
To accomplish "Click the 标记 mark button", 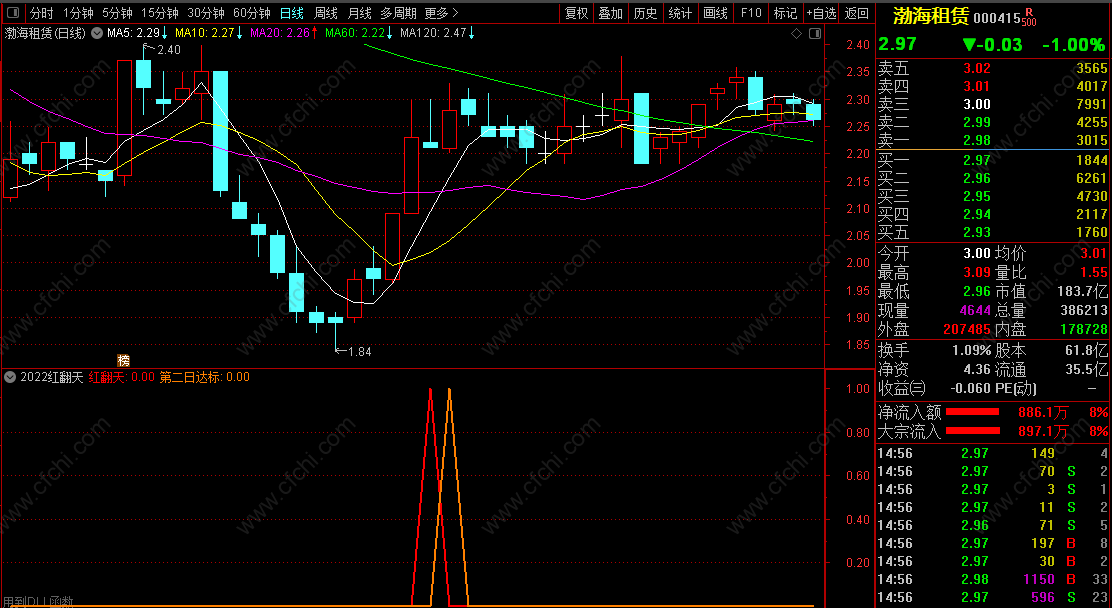I will 785,13.
